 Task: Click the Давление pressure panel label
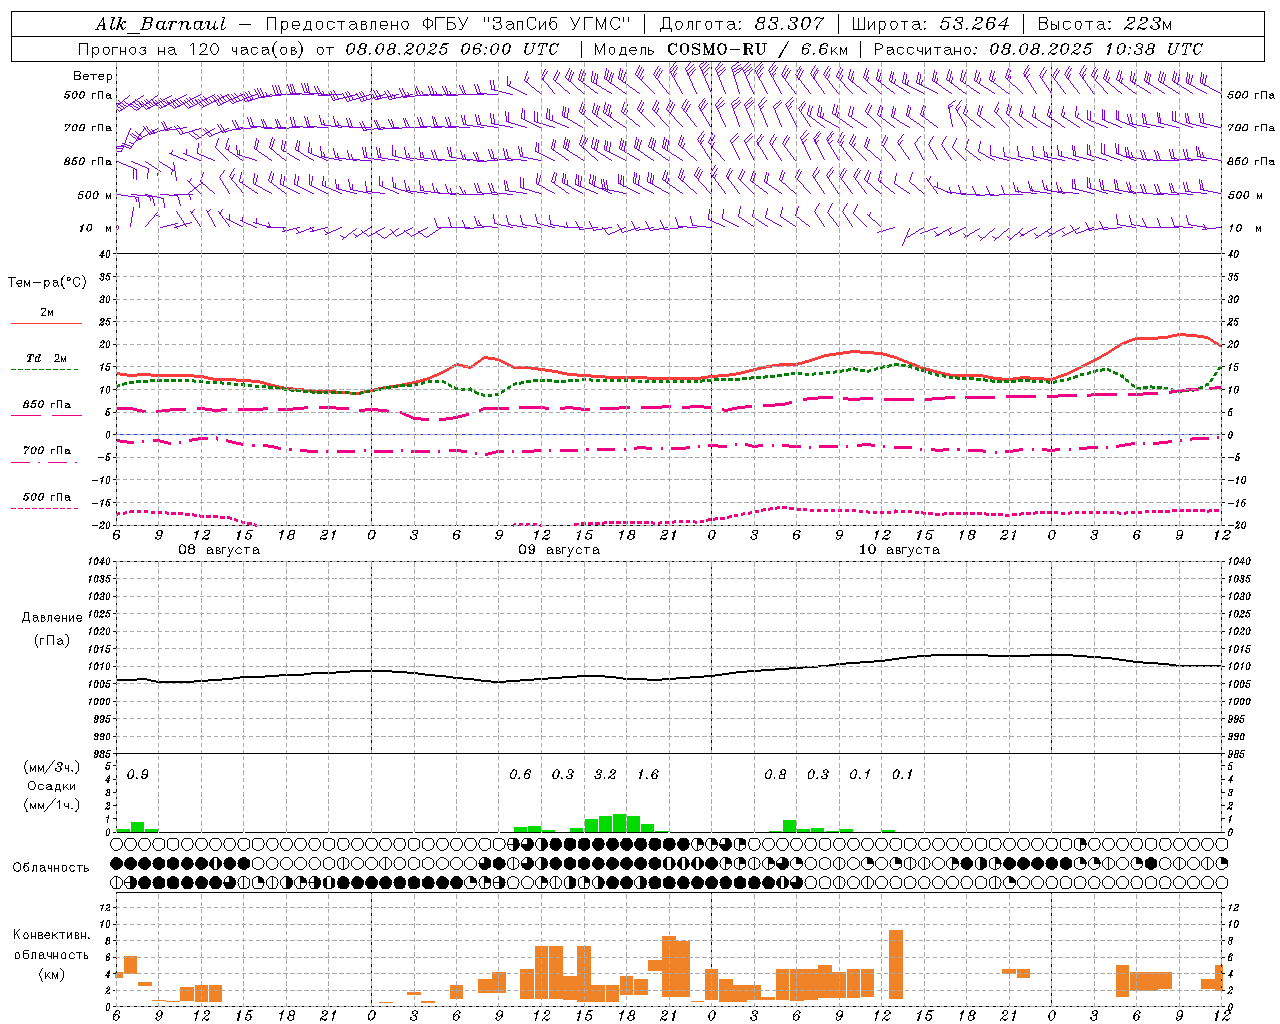(52, 618)
